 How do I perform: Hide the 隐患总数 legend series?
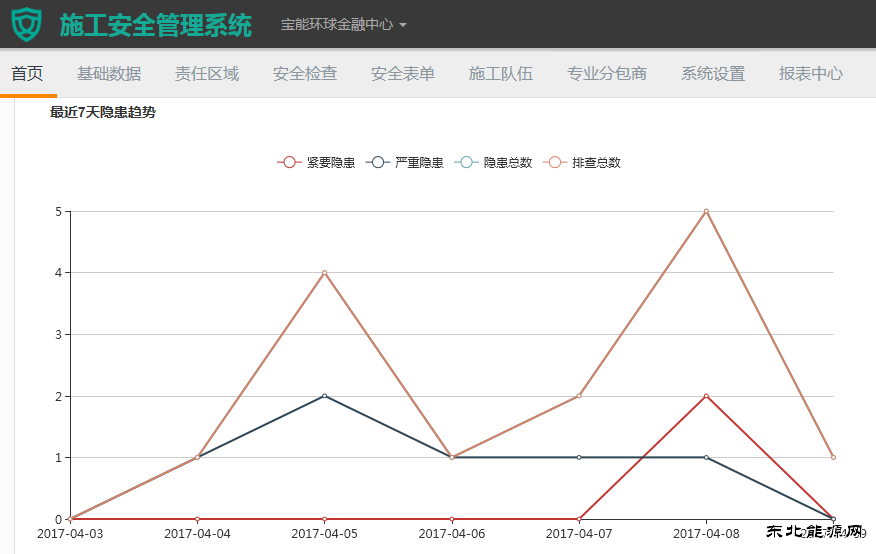click(493, 162)
